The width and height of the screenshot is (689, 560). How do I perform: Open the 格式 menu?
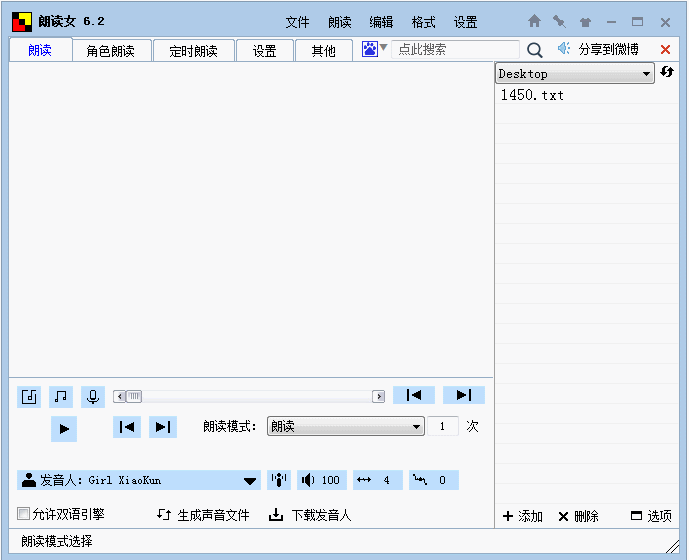[x=423, y=22]
